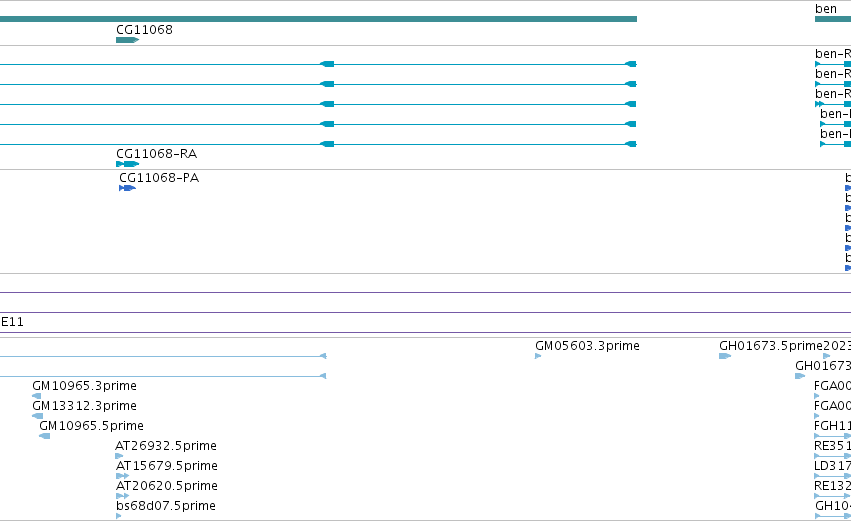This screenshot has width=851, height=521.
Task: Click the ben gene label
Action: coord(826,9)
